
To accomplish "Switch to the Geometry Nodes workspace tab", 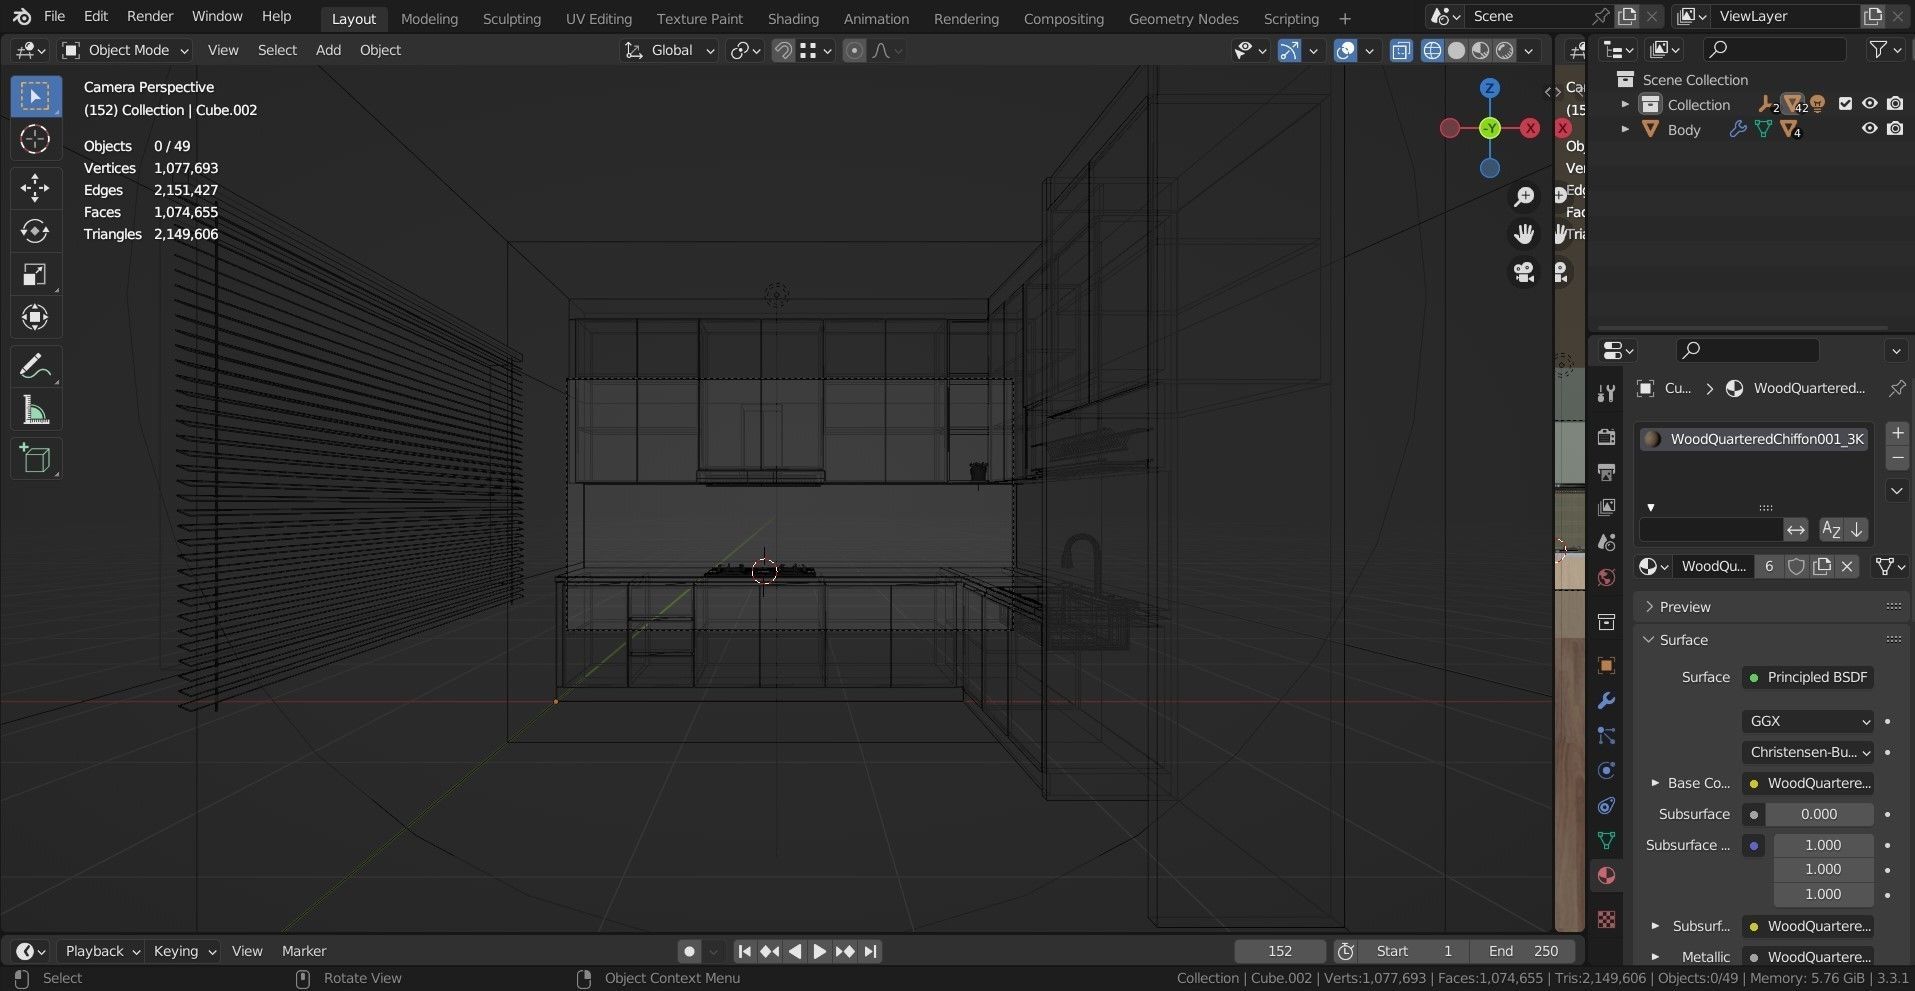I will [x=1183, y=18].
